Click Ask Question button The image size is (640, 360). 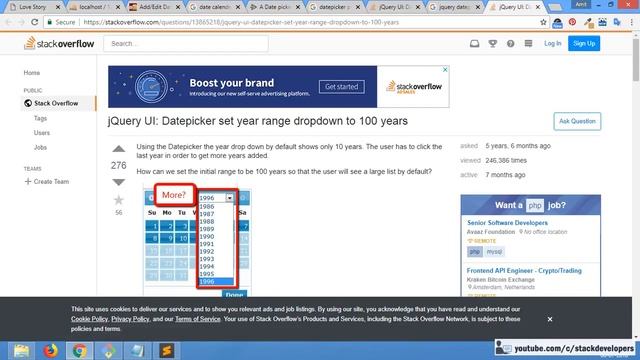click(x=577, y=121)
